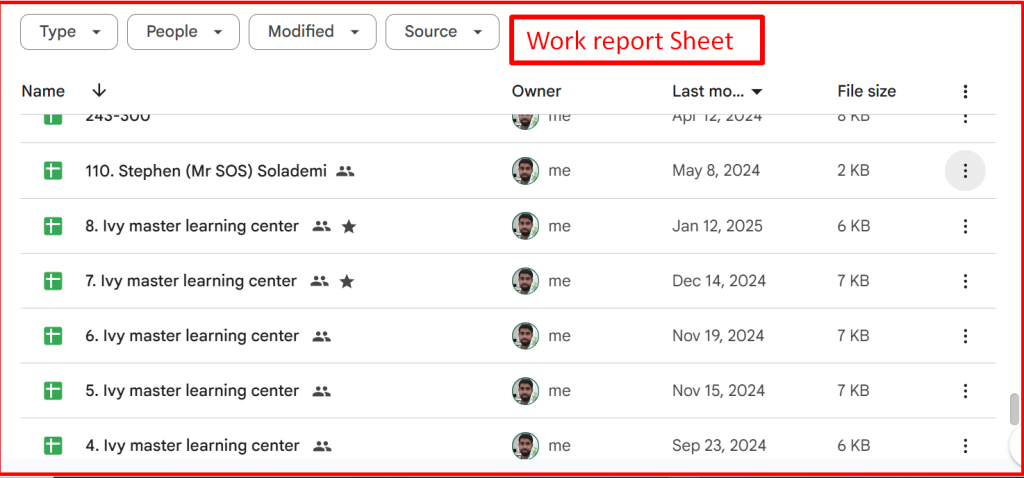Expand the People filter dropdown

[x=183, y=32]
